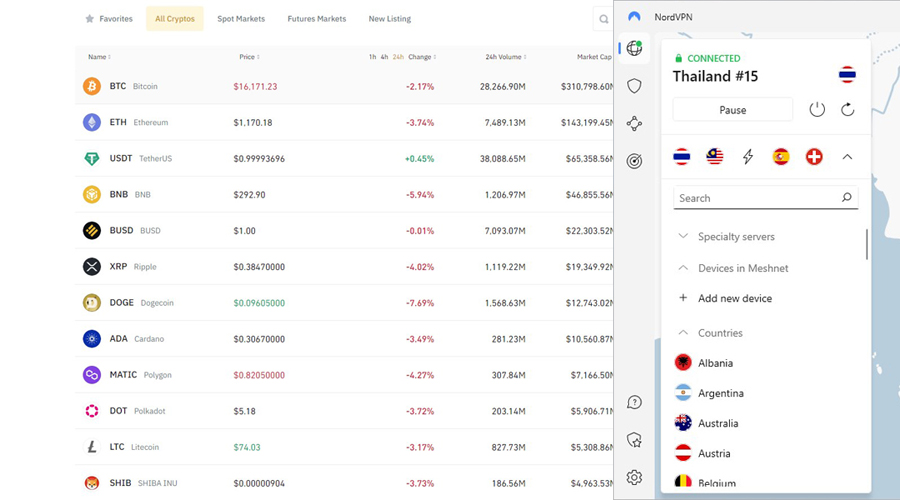Click Bitcoin price $16,171.23
This screenshot has width=900, height=500.
(255, 87)
